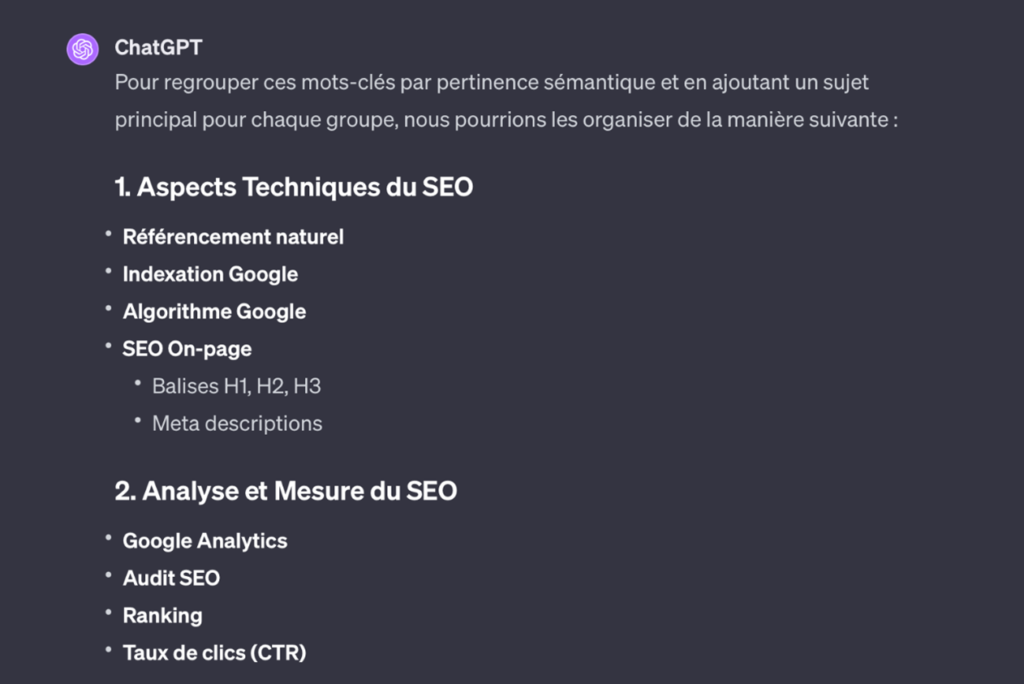The height and width of the screenshot is (684, 1024).
Task: Click the "Meta descriptions" sub-item
Action: (237, 423)
